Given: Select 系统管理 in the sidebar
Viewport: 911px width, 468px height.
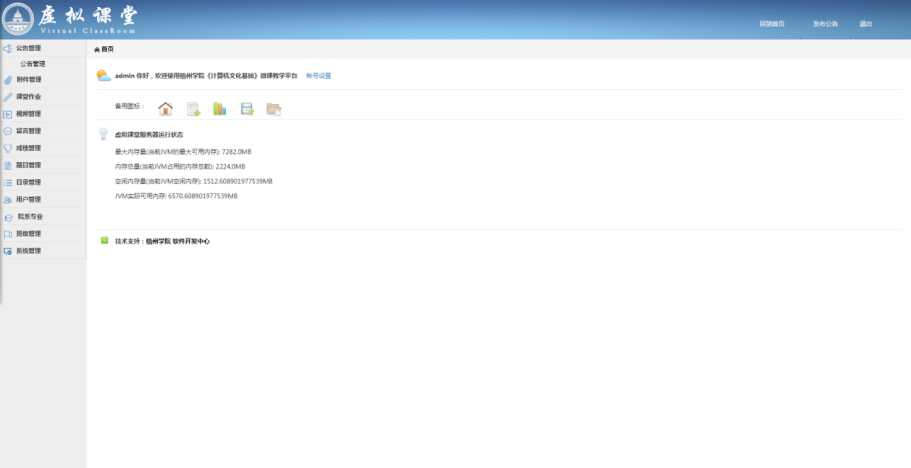Looking at the screenshot, I should click(28, 250).
